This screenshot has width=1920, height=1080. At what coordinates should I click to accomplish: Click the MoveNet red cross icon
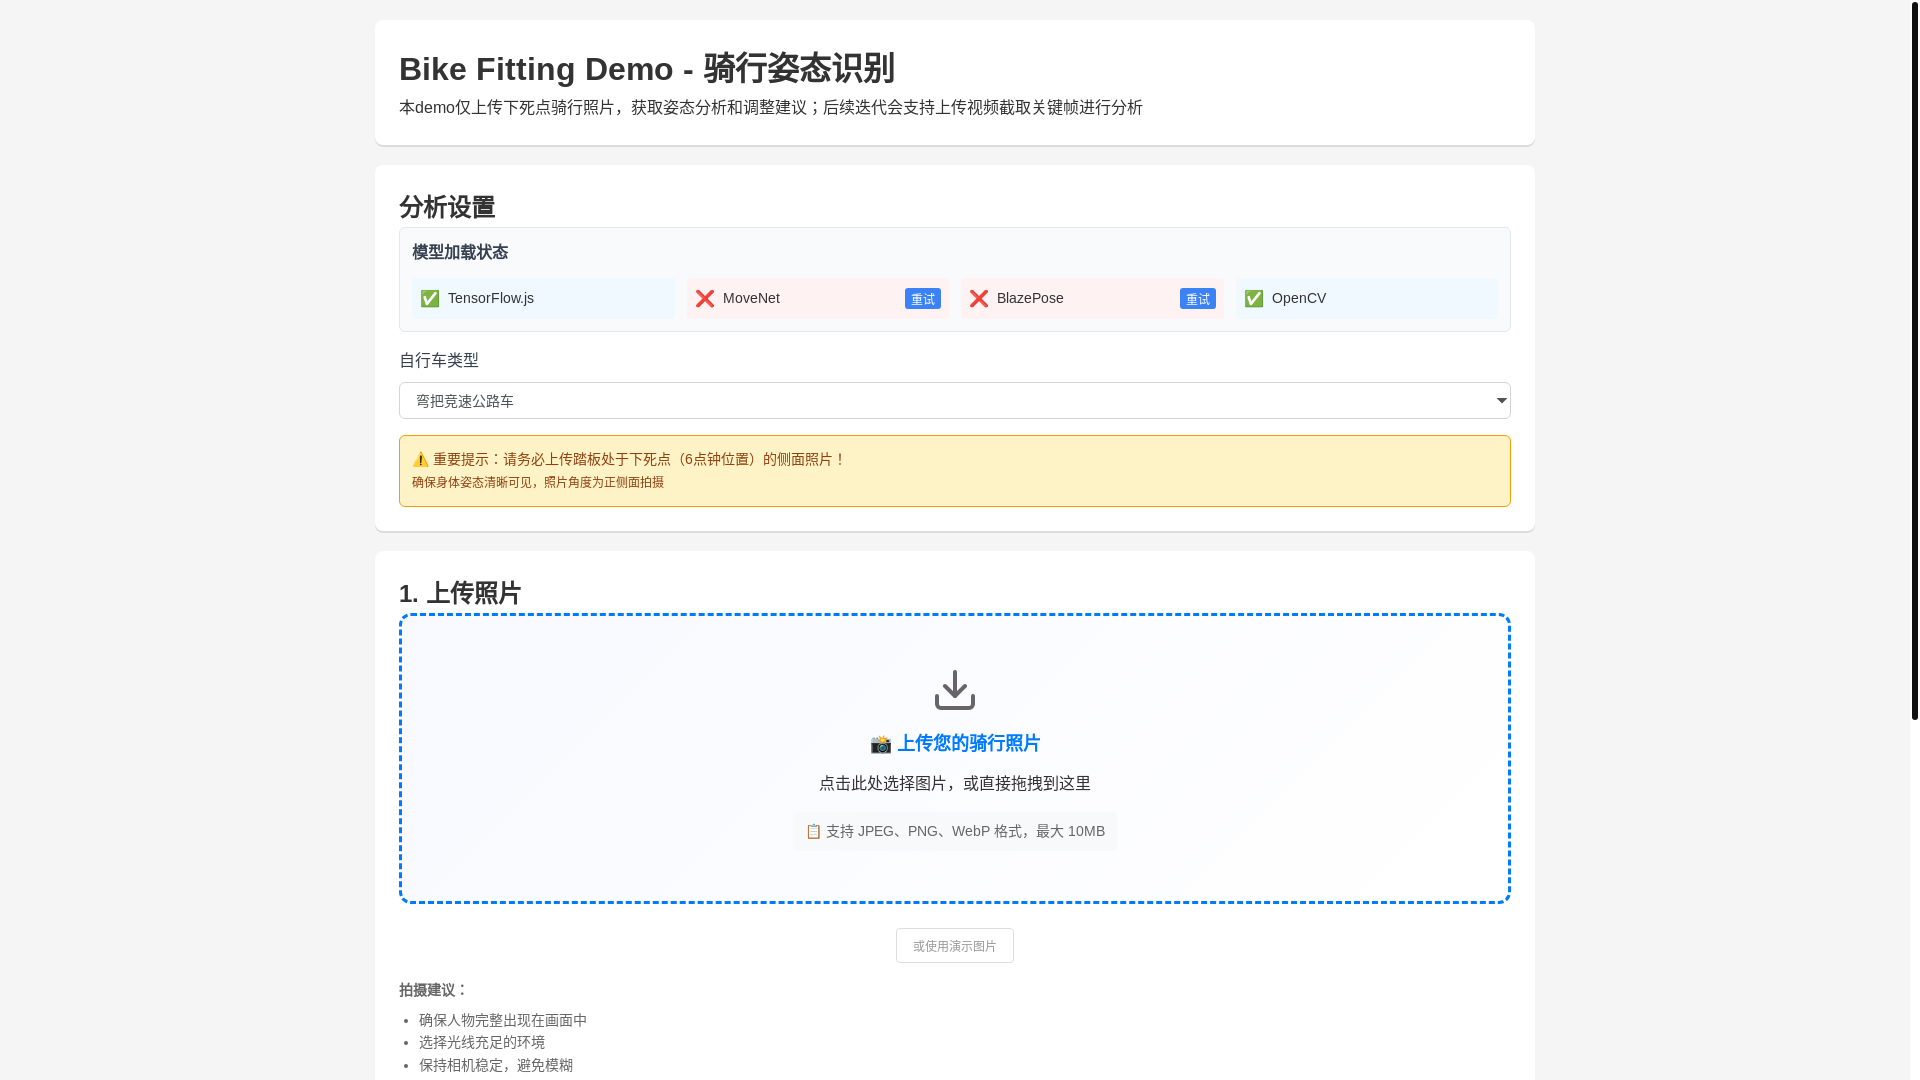tap(705, 299)
